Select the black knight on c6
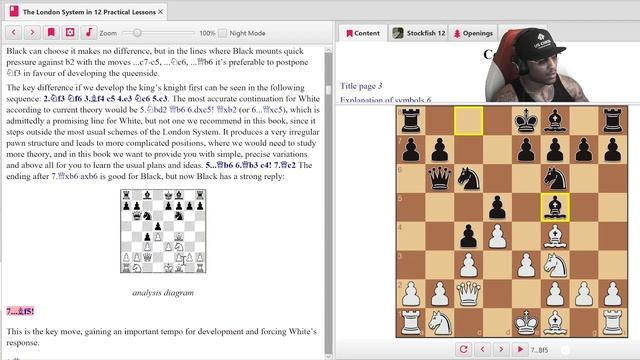Screen dimensions: 640x360 (x=469, y=178)
